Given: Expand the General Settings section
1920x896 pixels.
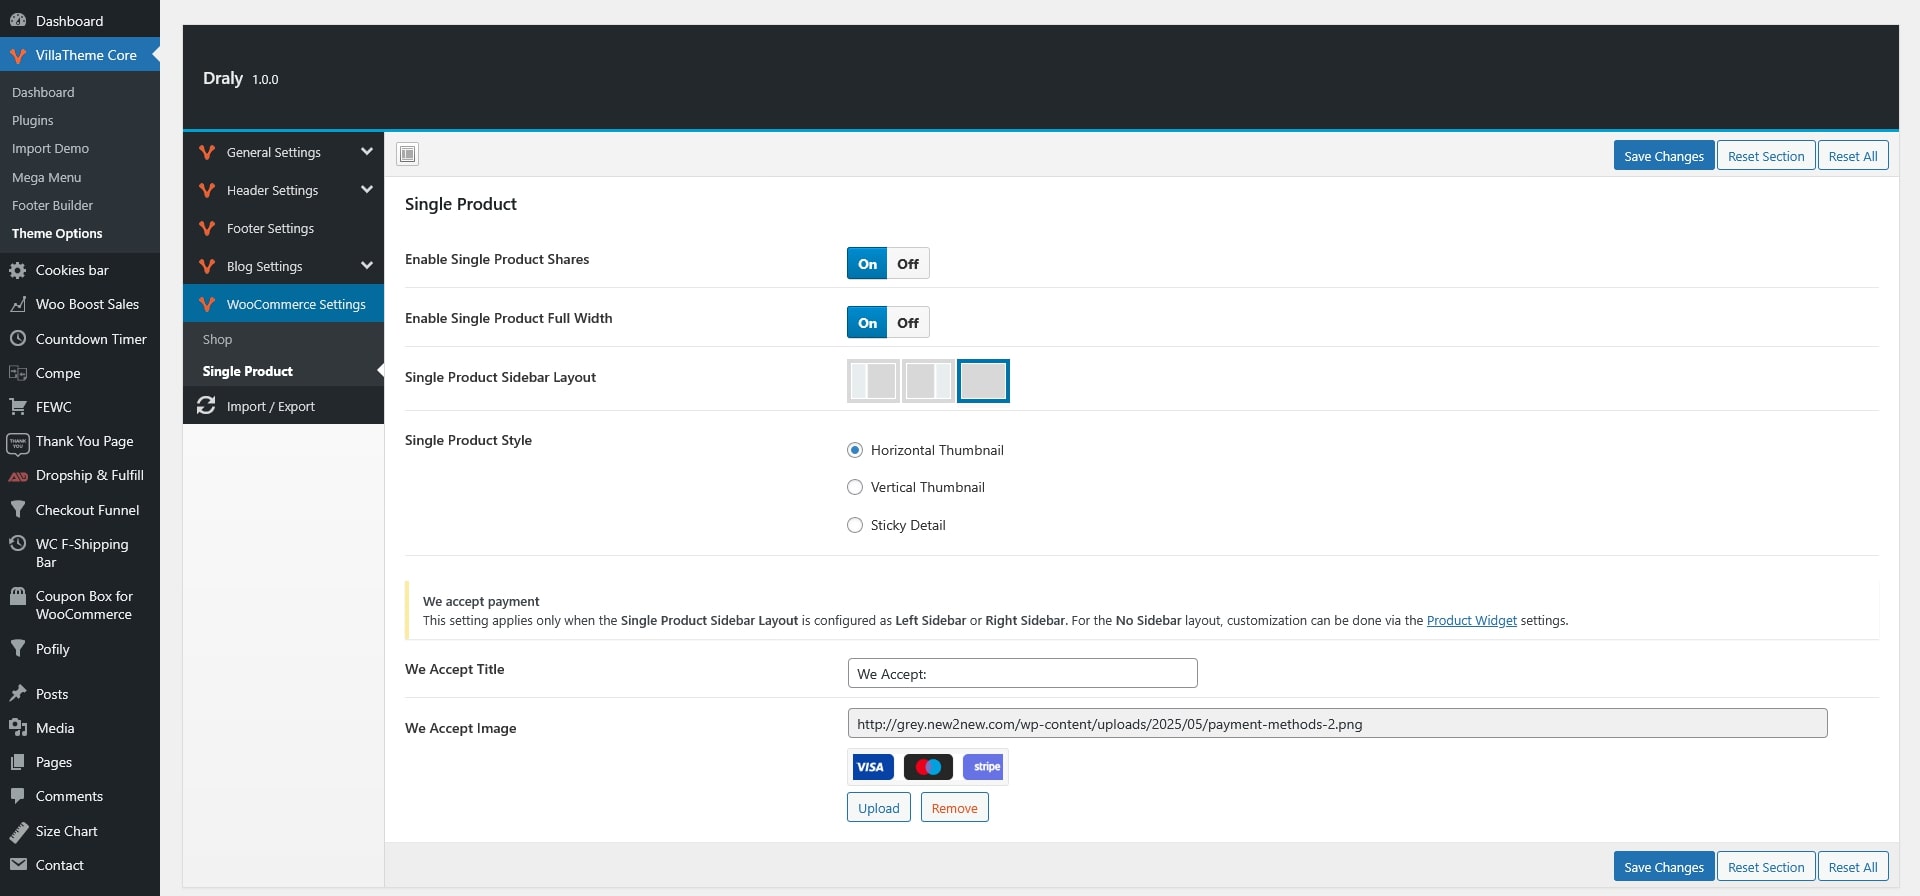Looking at the screenshot, I should click(366, 152).
